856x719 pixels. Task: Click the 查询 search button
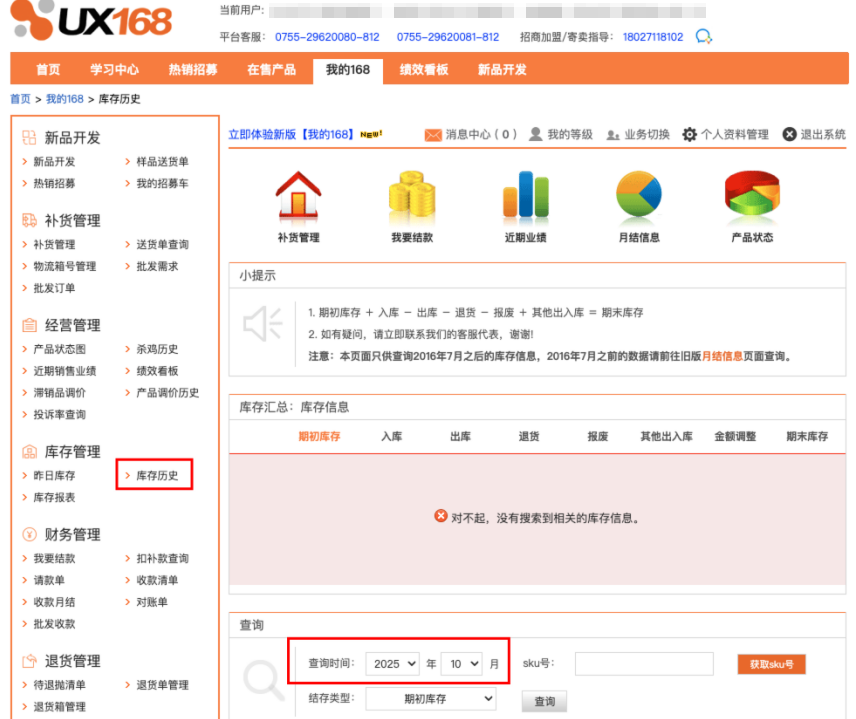[x=544, y=702]
